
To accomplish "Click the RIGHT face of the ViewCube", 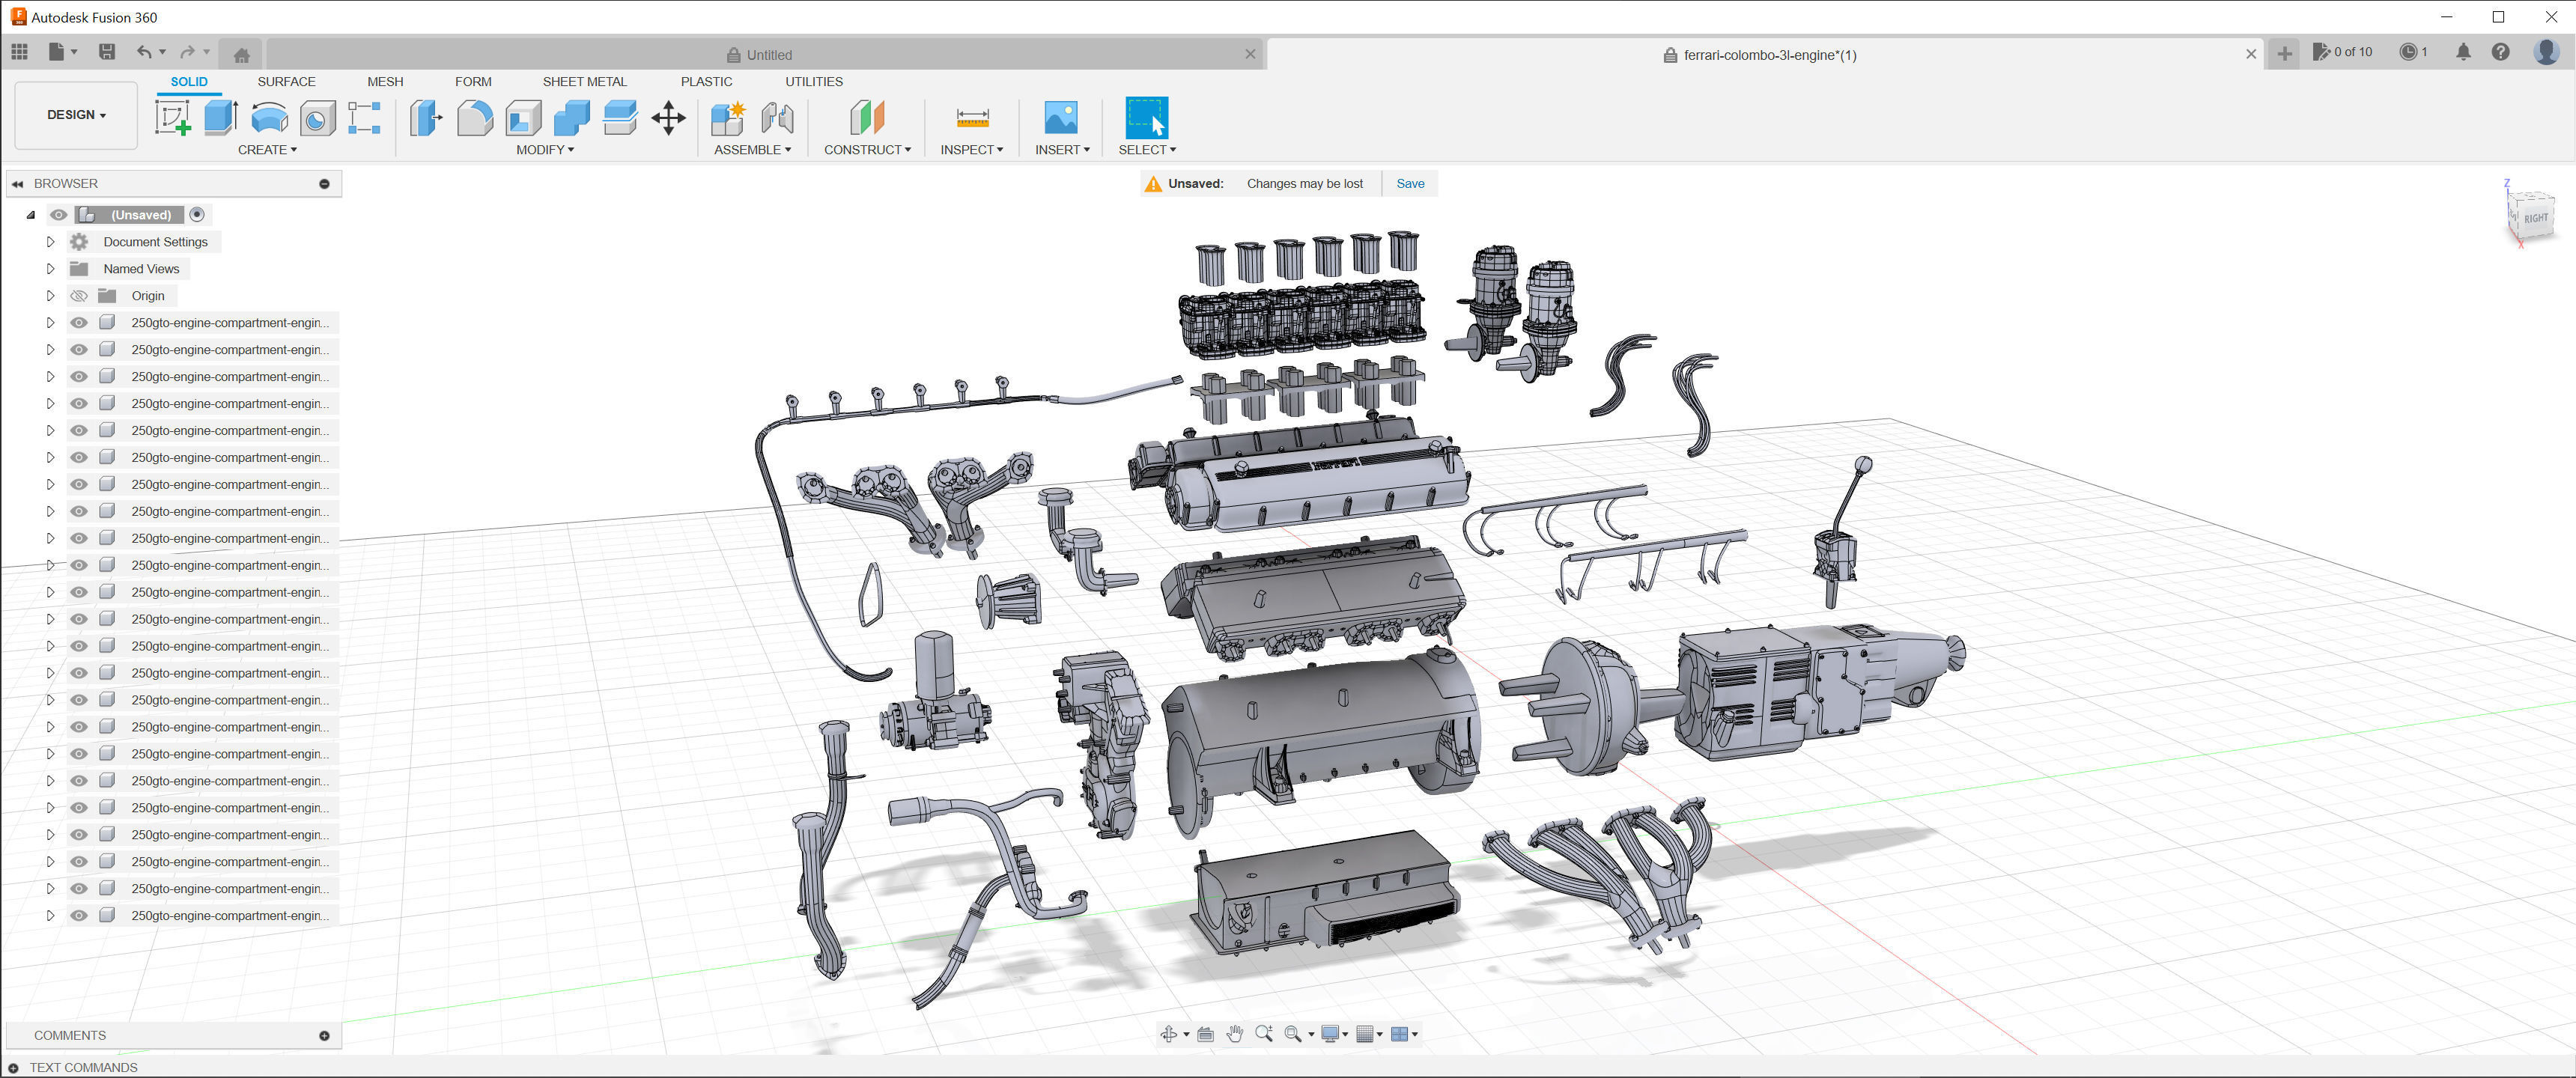I will click(2535, 218).
